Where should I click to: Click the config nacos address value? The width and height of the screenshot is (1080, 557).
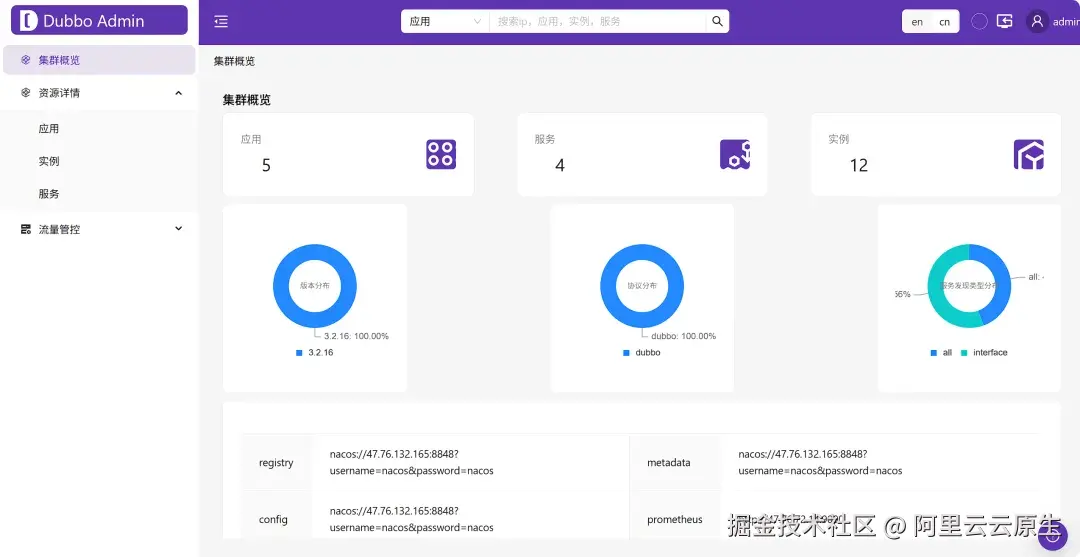pyautogui.click(x=412, y=519)
